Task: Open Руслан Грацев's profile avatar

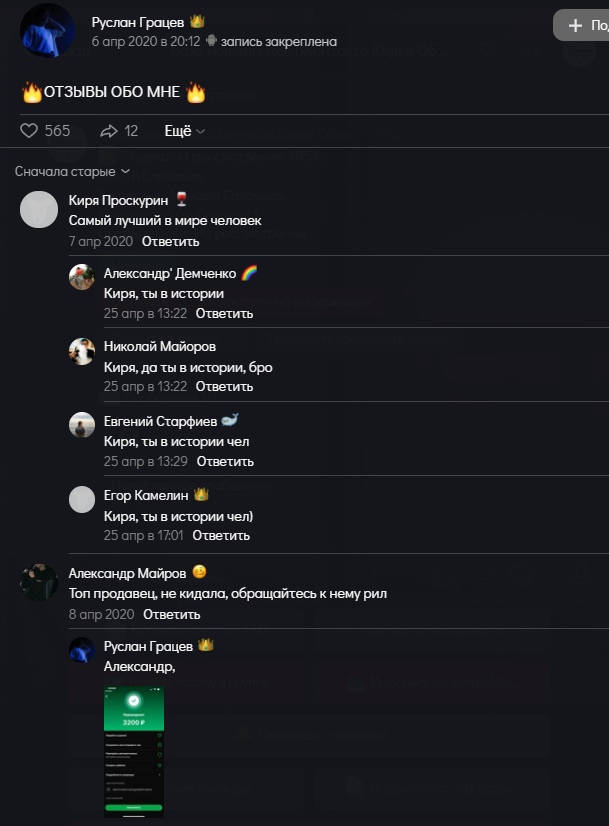Action: 47,31
